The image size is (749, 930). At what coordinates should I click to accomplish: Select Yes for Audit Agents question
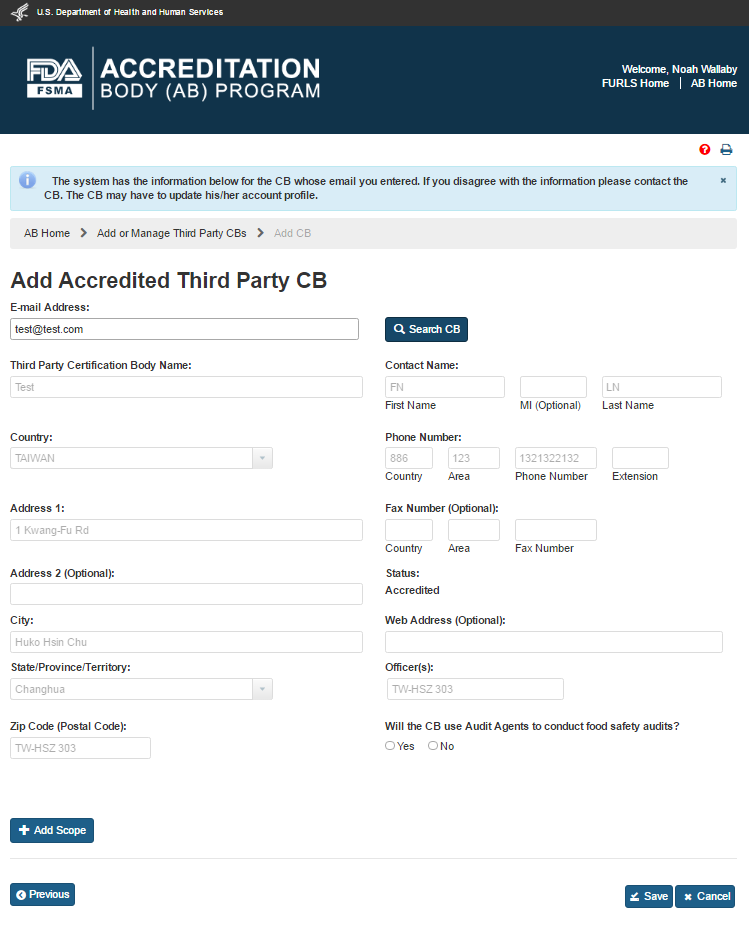coord(390,746)
